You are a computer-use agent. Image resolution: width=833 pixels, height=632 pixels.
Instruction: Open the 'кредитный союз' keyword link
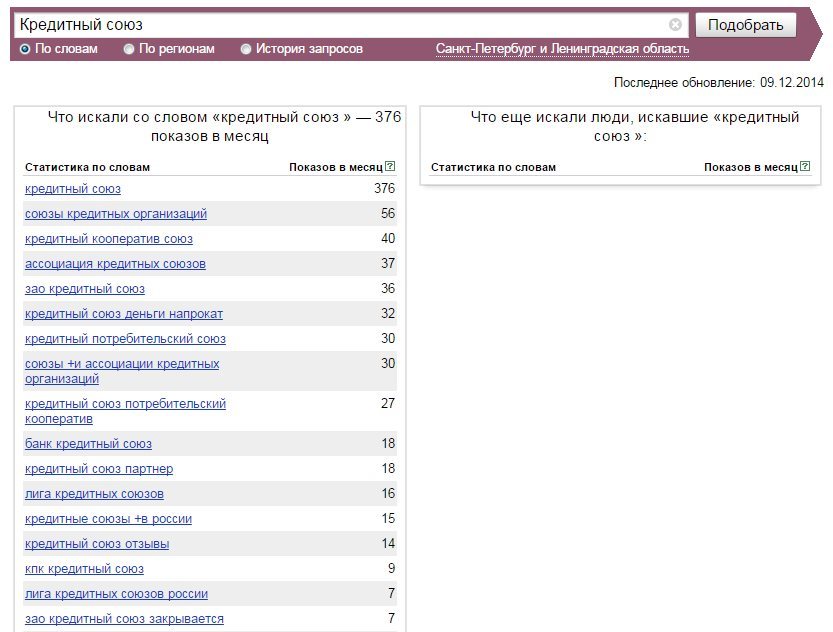73,189
